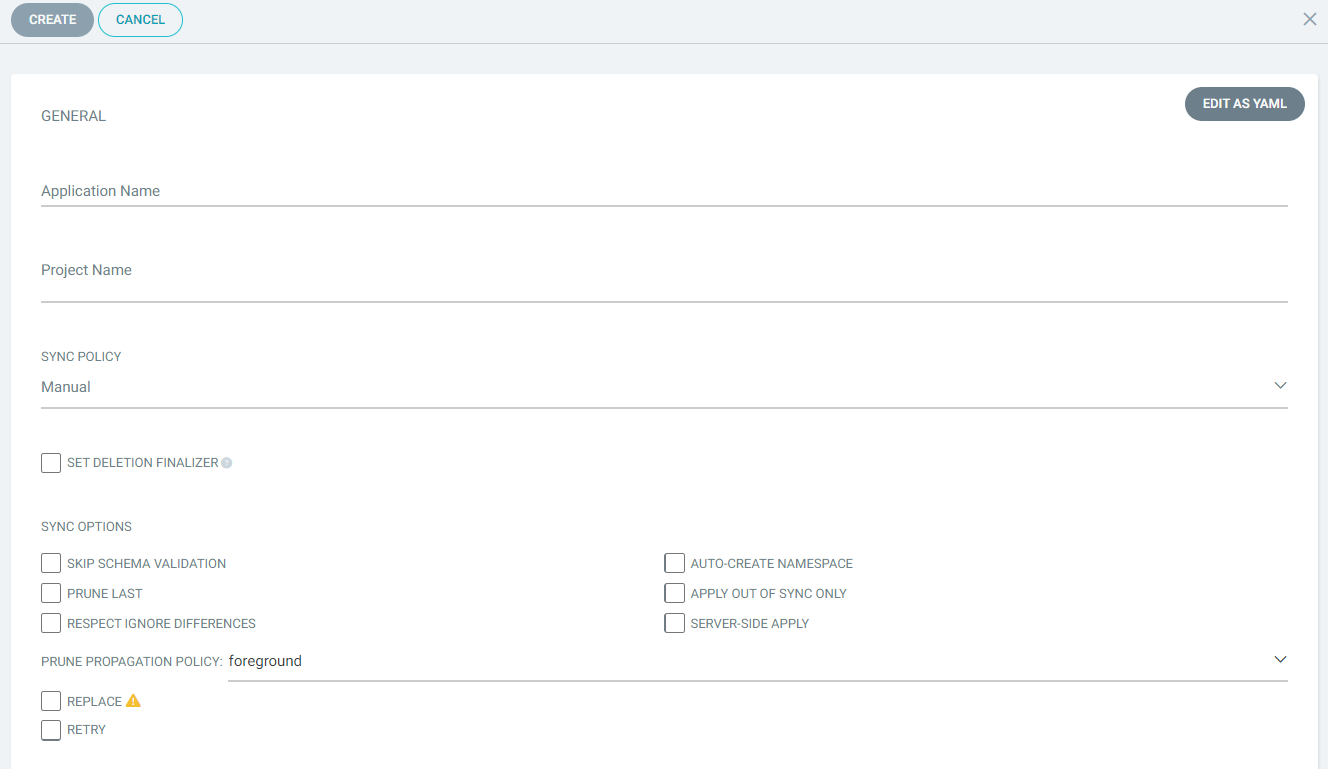This screenshot has height=769, width=1328.
Task: Click the PRUNE PROPAGATION POLICY label
Action: [131, 662]
